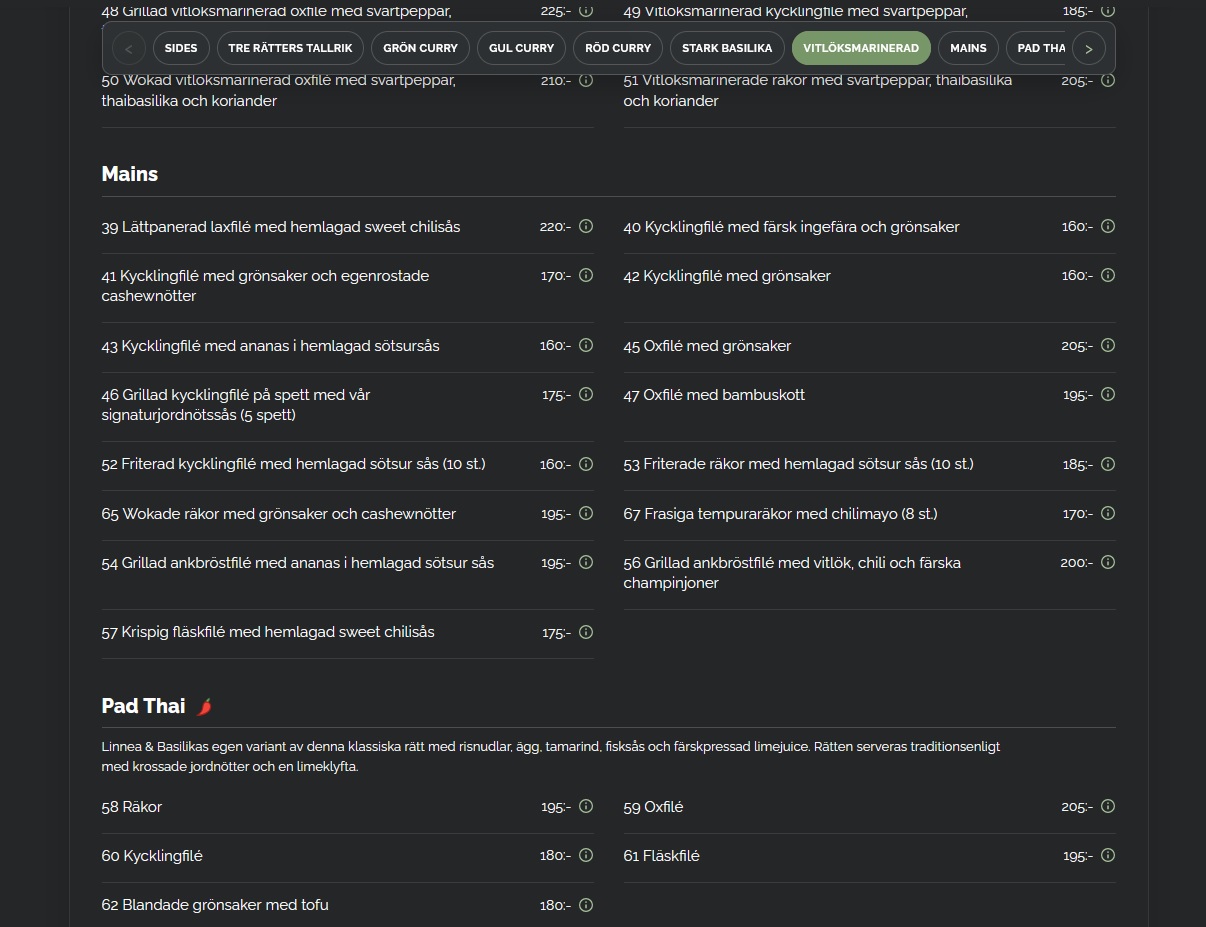
Task: Jump to Sides category
Action: (181, 48)
